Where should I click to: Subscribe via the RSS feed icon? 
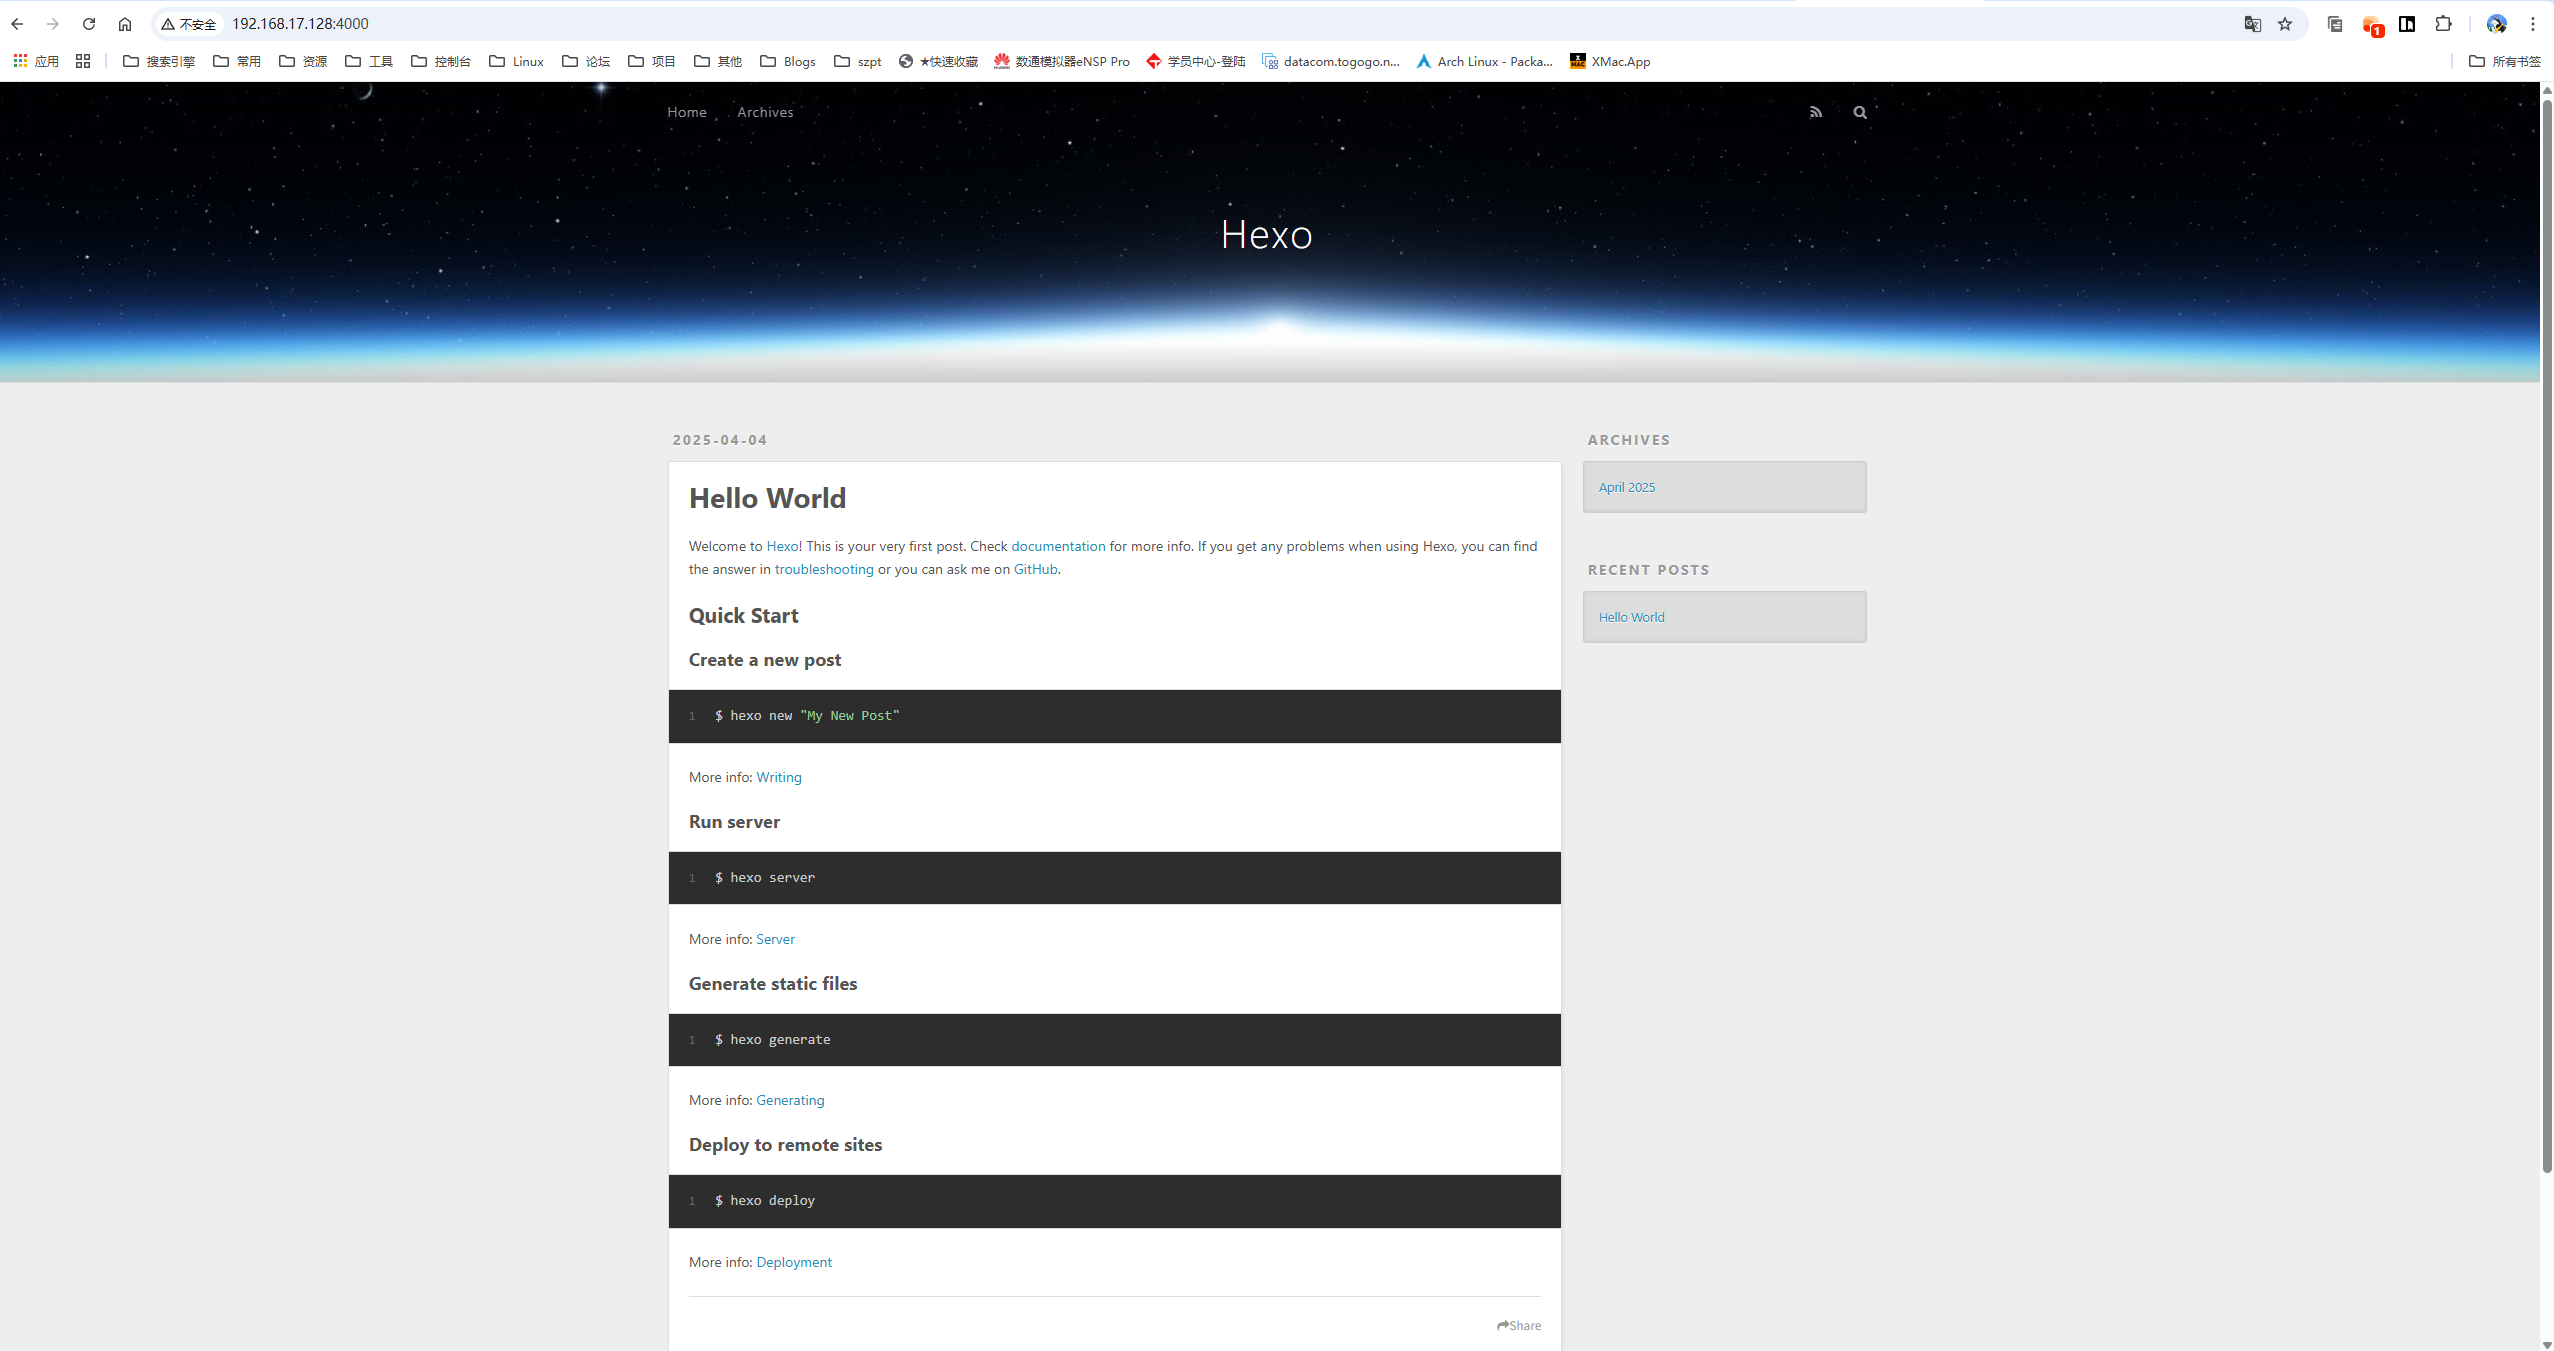point(1815,112)
